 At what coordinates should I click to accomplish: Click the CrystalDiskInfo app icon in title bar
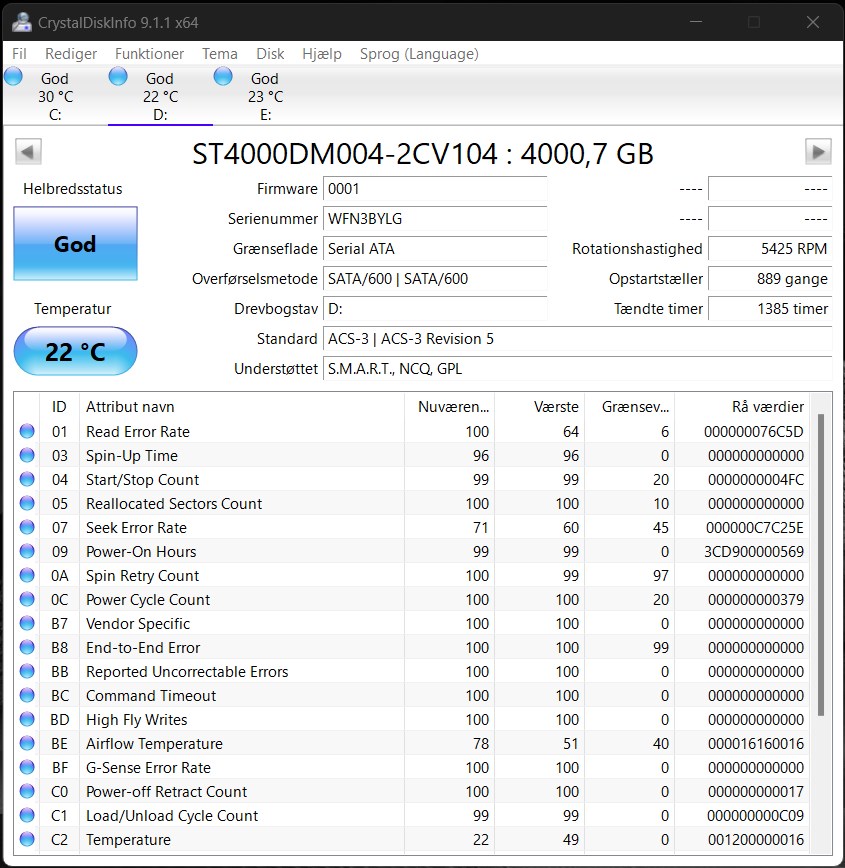coord(19,22)
